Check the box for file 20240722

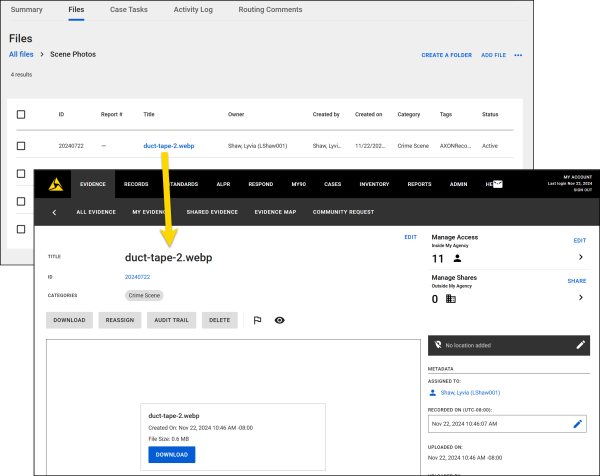click(20, 146)
